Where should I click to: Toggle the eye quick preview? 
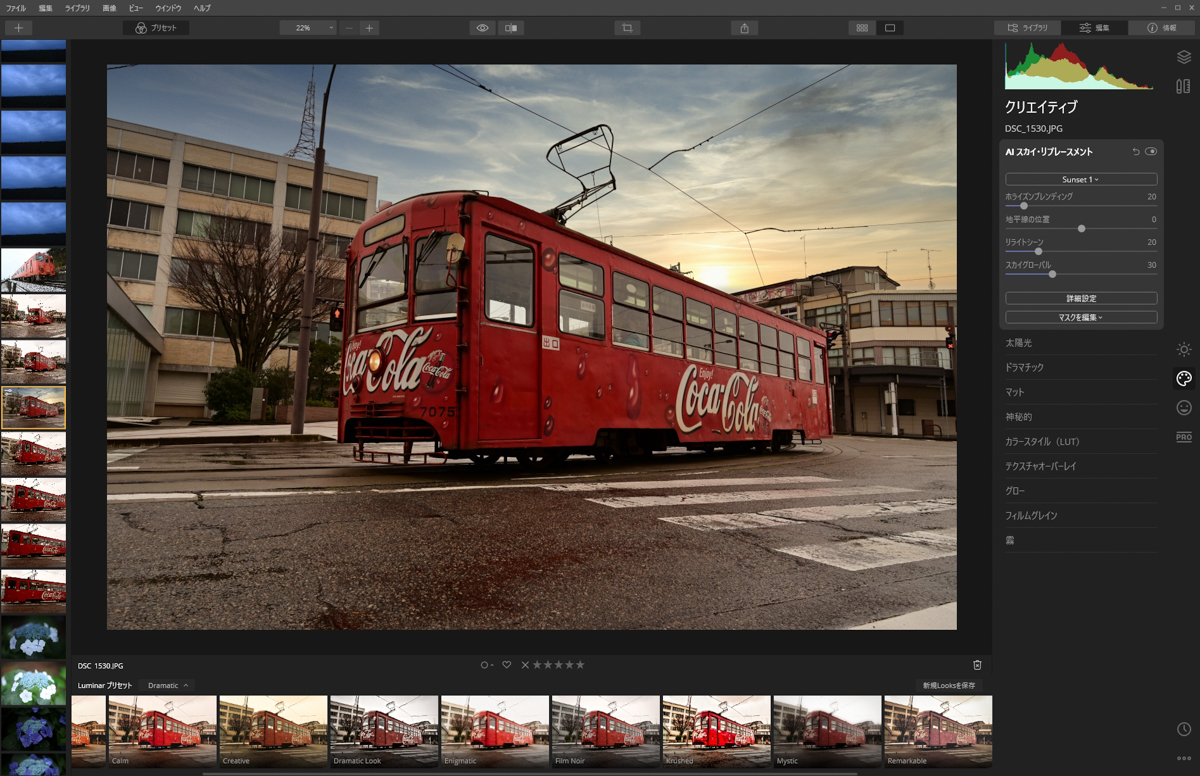[x=482, y=28]
